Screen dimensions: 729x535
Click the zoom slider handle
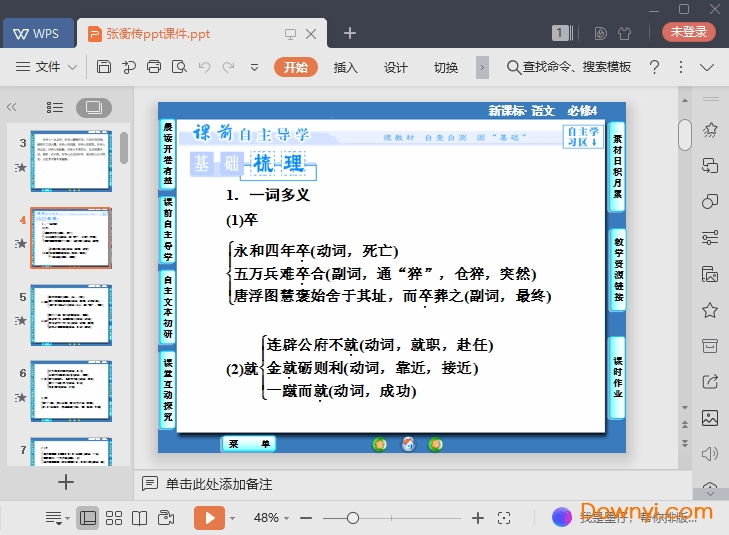pyautogui.click(x=353, y=518)
